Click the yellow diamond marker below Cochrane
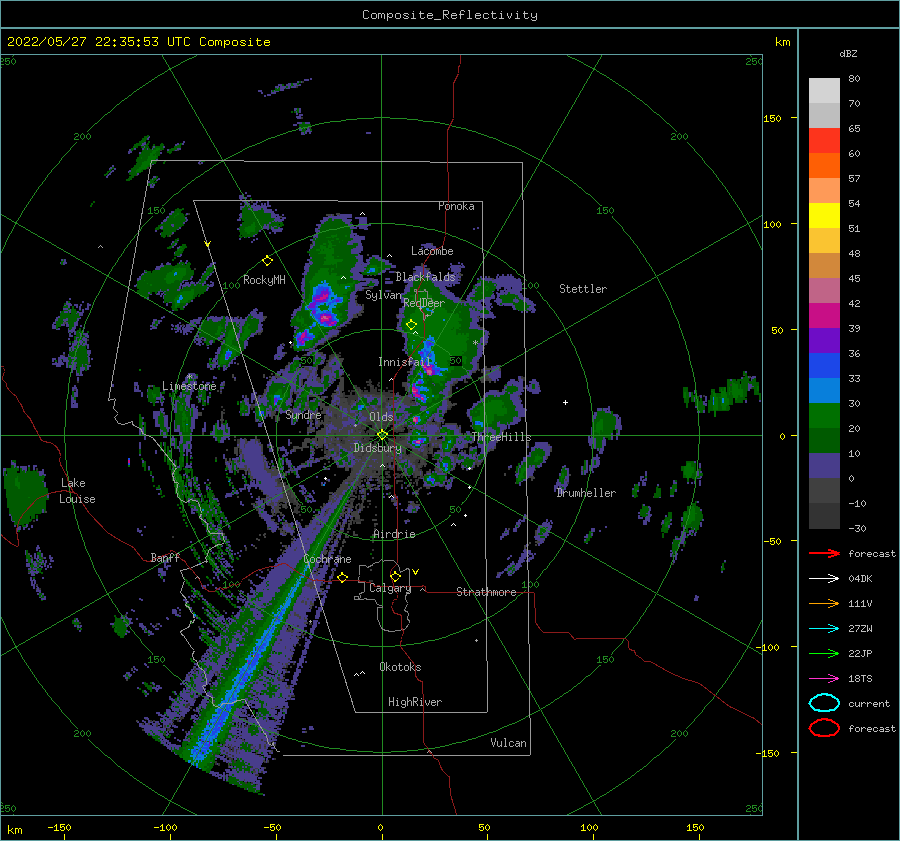Image resolution: width=900 pixels, height=841 pixels. pyautogui.click(x=343, y=577)
